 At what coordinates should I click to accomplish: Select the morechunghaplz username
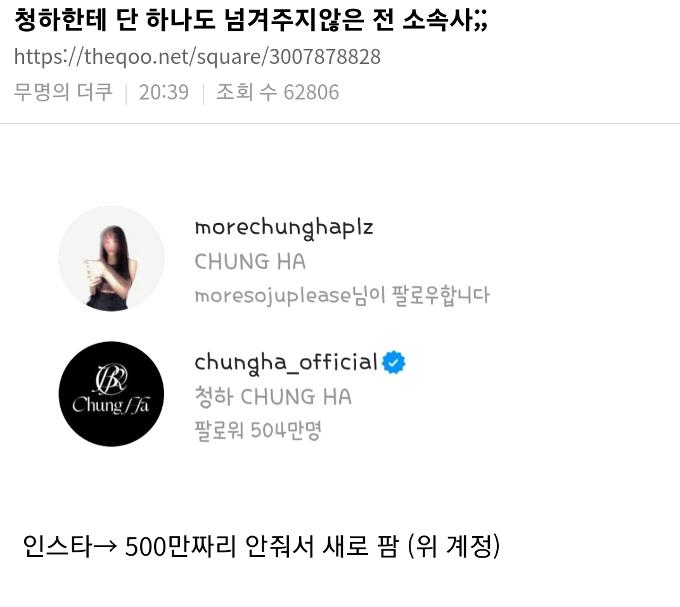[284, 228]
